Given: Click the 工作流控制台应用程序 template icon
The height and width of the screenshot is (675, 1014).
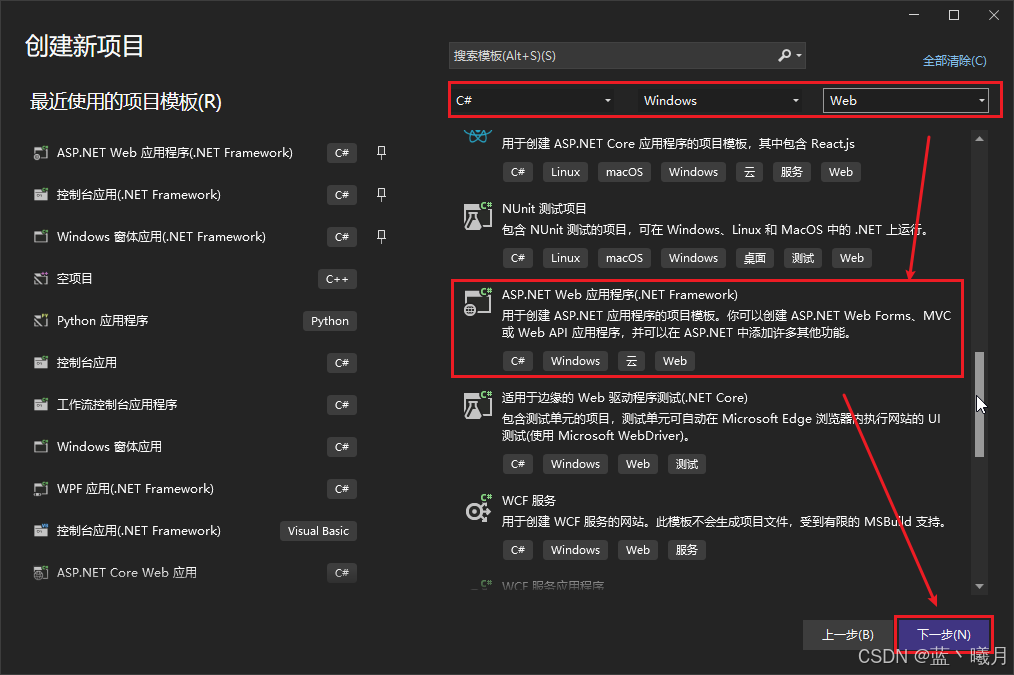Looking at the screenshot, I should (41, 405).
